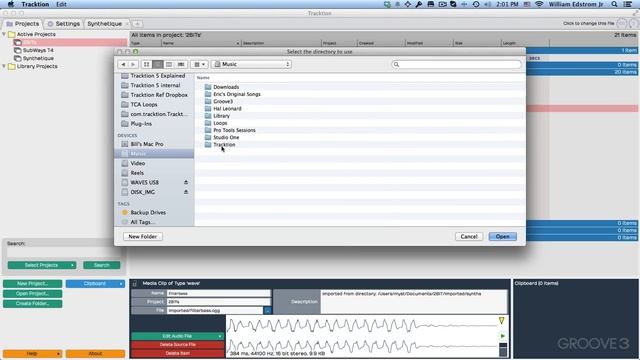Switch file dialog to column view
This screenshot has height=360, width=640.
point(169,64)
